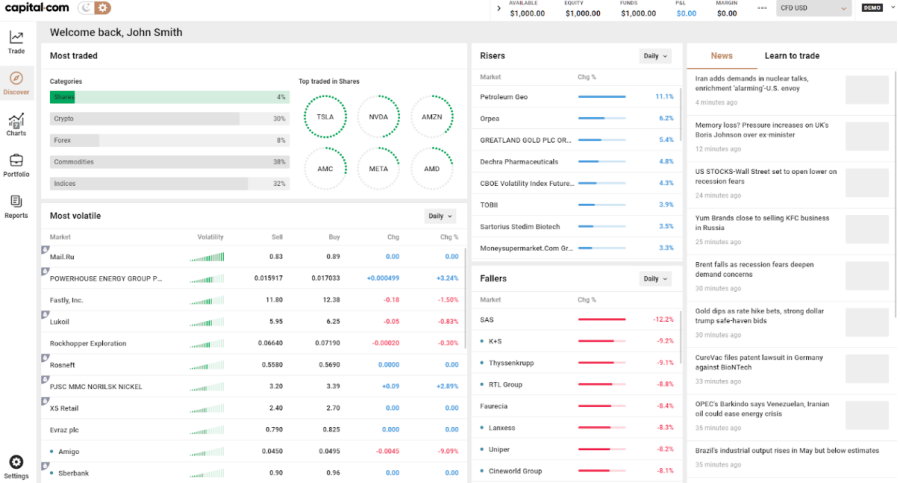Switch to the News tab
Image resolution: width=900 pixels, height=483 pixels.
pyautogui.click(x=721, y=56)
